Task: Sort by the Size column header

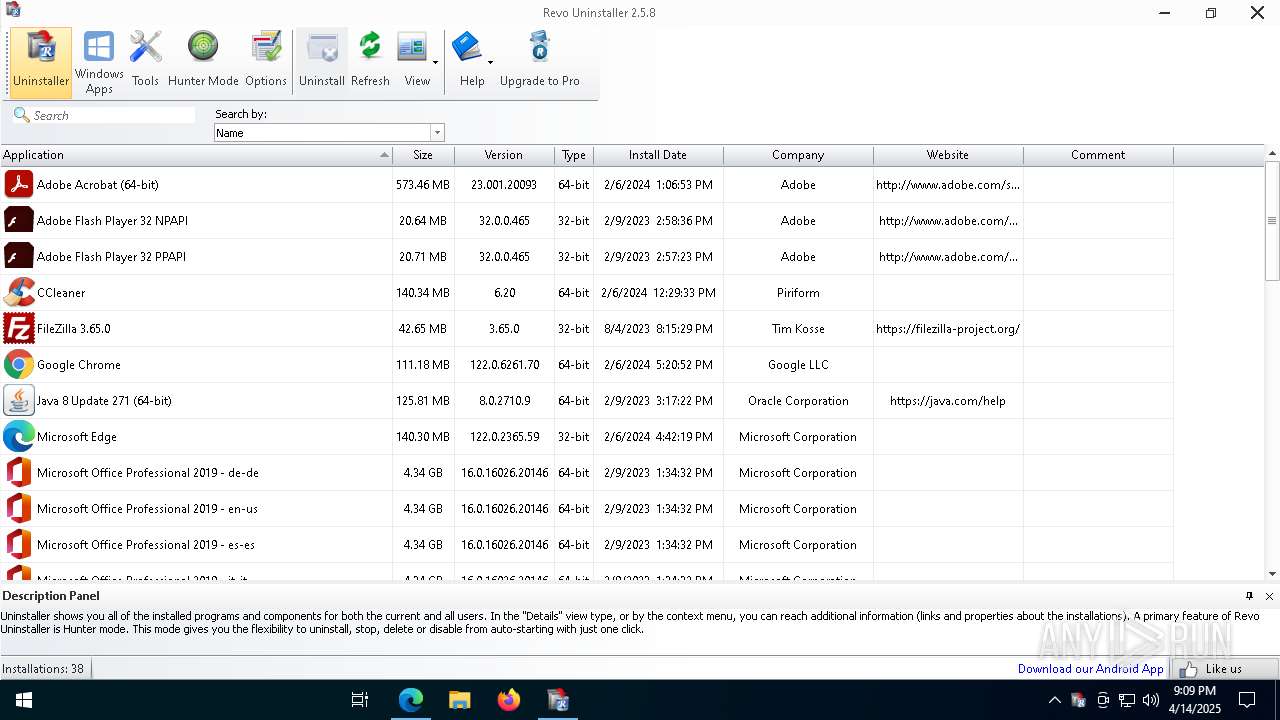Action: 423,155
